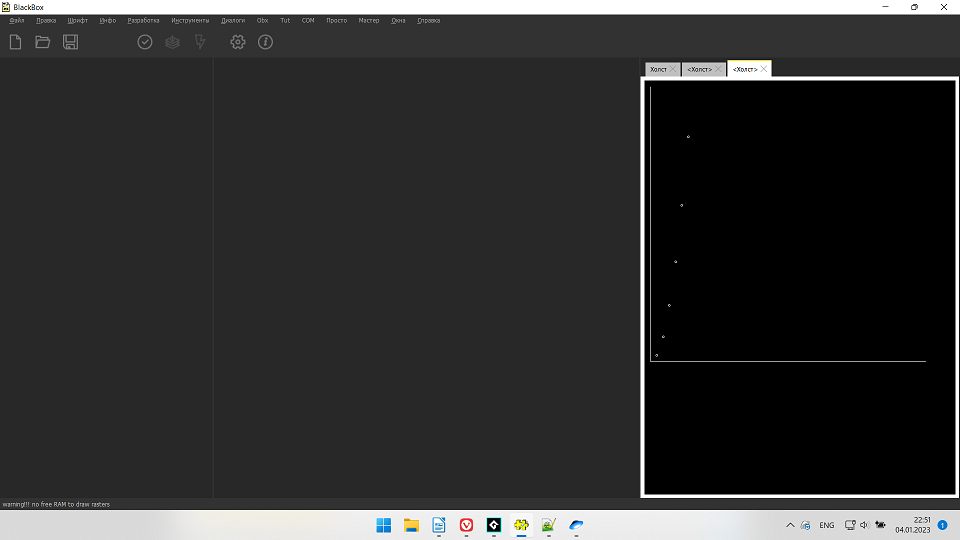Viewport: 960px width, 540px height.
Task: Switch to the first Холст tab
Action: click(x=658, y=69)
